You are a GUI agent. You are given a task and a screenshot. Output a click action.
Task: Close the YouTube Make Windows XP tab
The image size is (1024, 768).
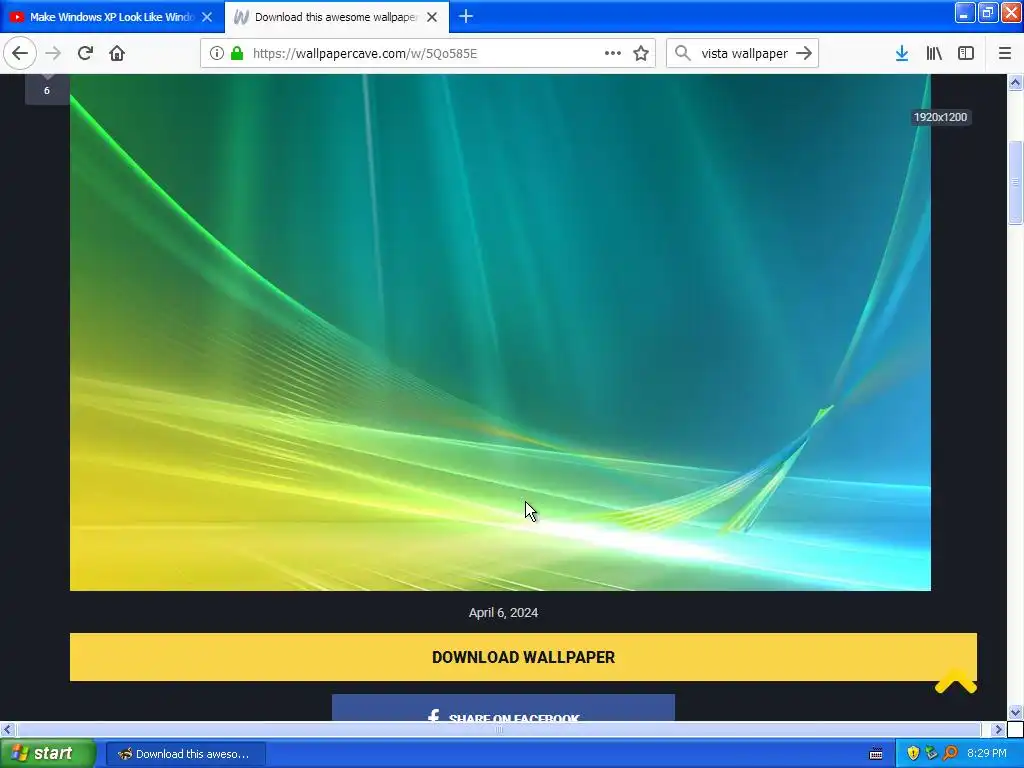pyautogui.click(x=207, y=17)
